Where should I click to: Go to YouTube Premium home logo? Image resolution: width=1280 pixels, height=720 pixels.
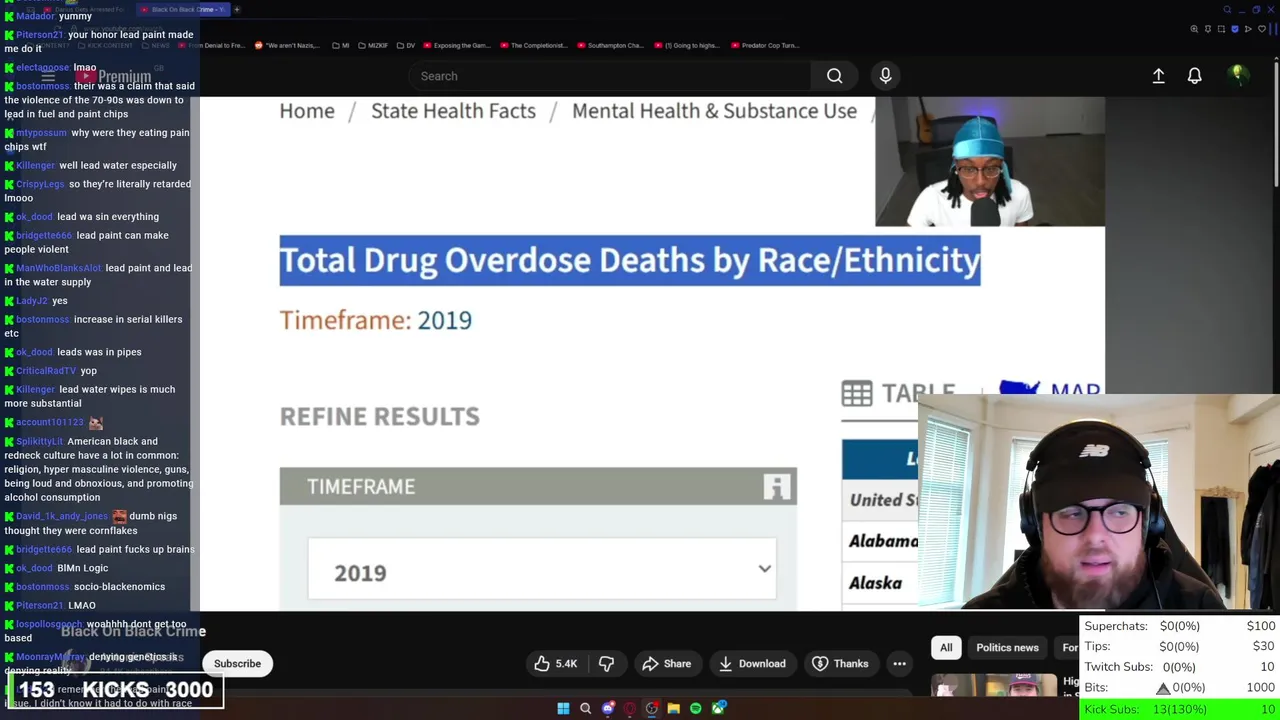pos(112,76)
